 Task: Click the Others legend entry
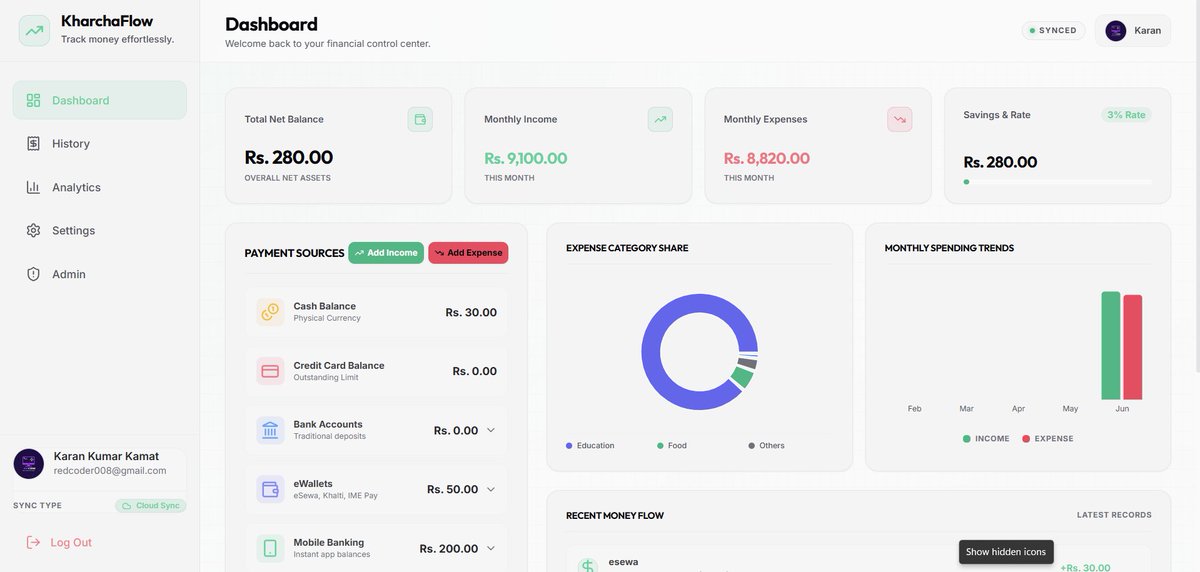(x=766, y=445)
